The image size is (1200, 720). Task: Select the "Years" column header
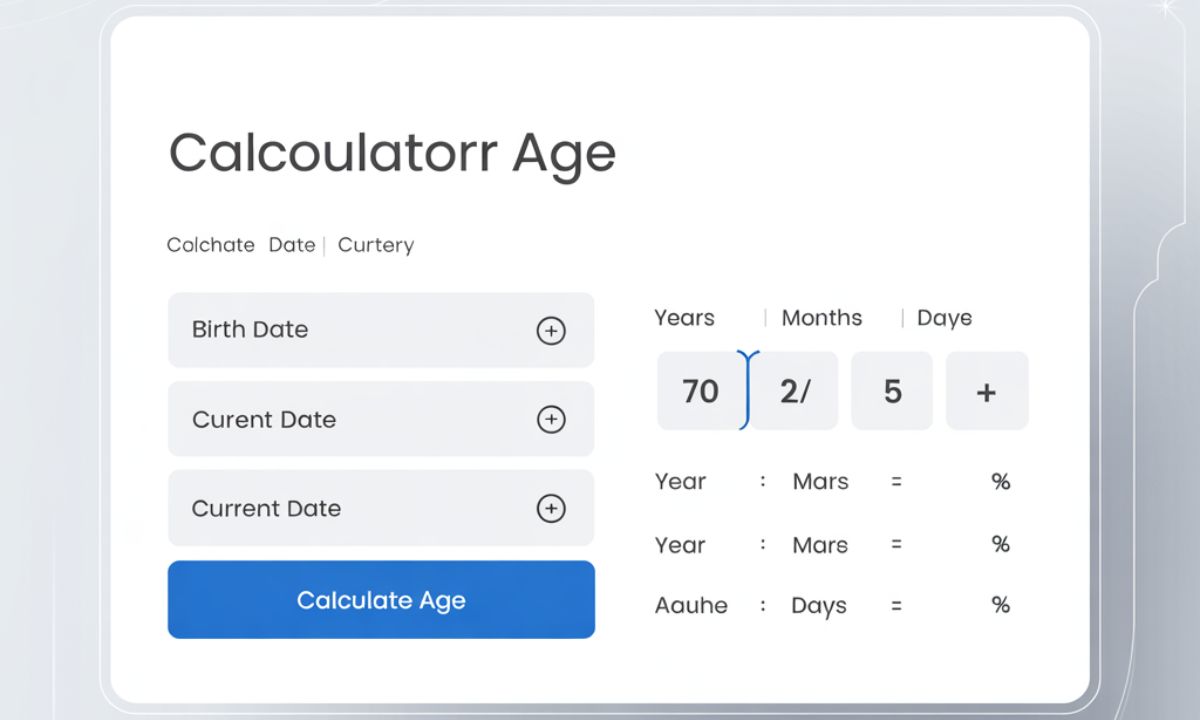click(684, 318)
